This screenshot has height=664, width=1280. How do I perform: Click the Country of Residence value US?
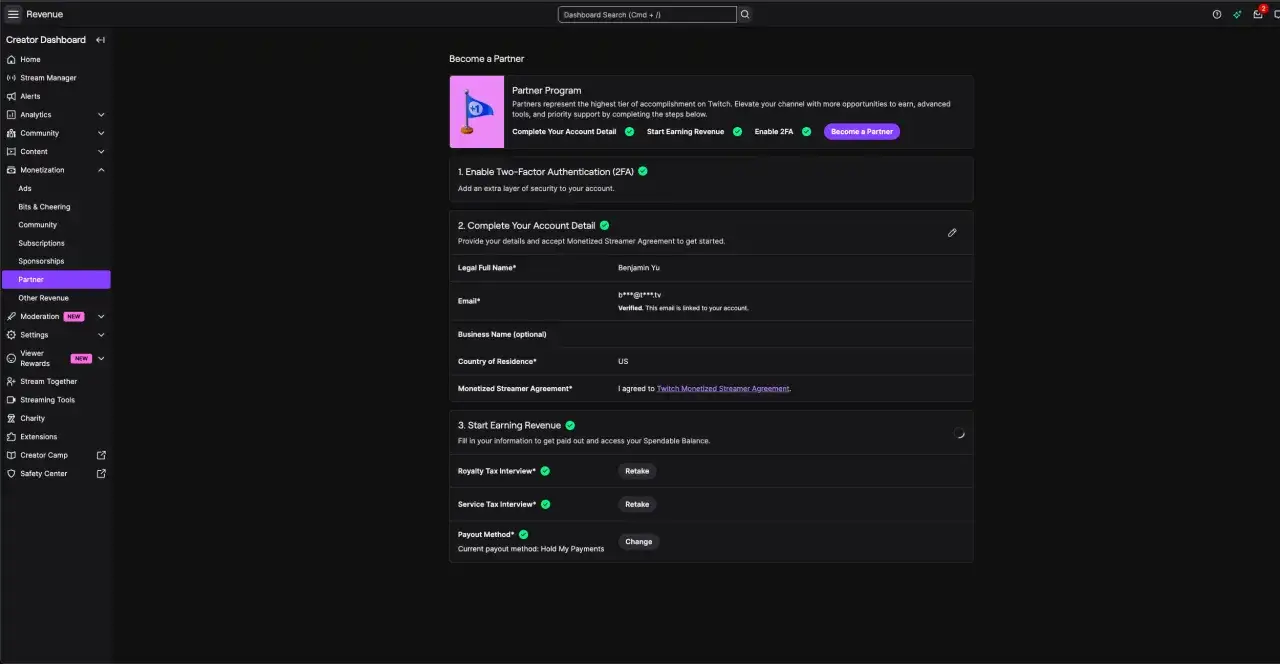[x=623, y=361]
